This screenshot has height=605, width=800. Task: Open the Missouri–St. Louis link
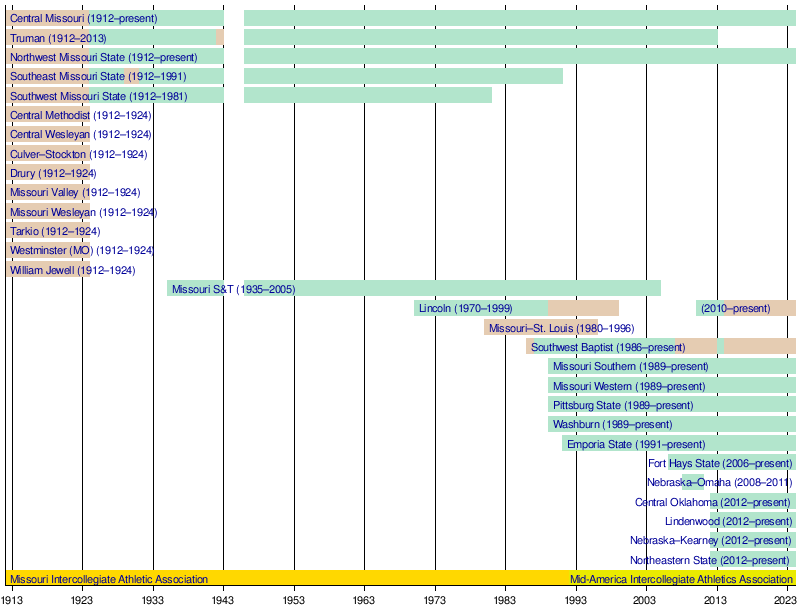pyautogui.click(x=533, y=328)
